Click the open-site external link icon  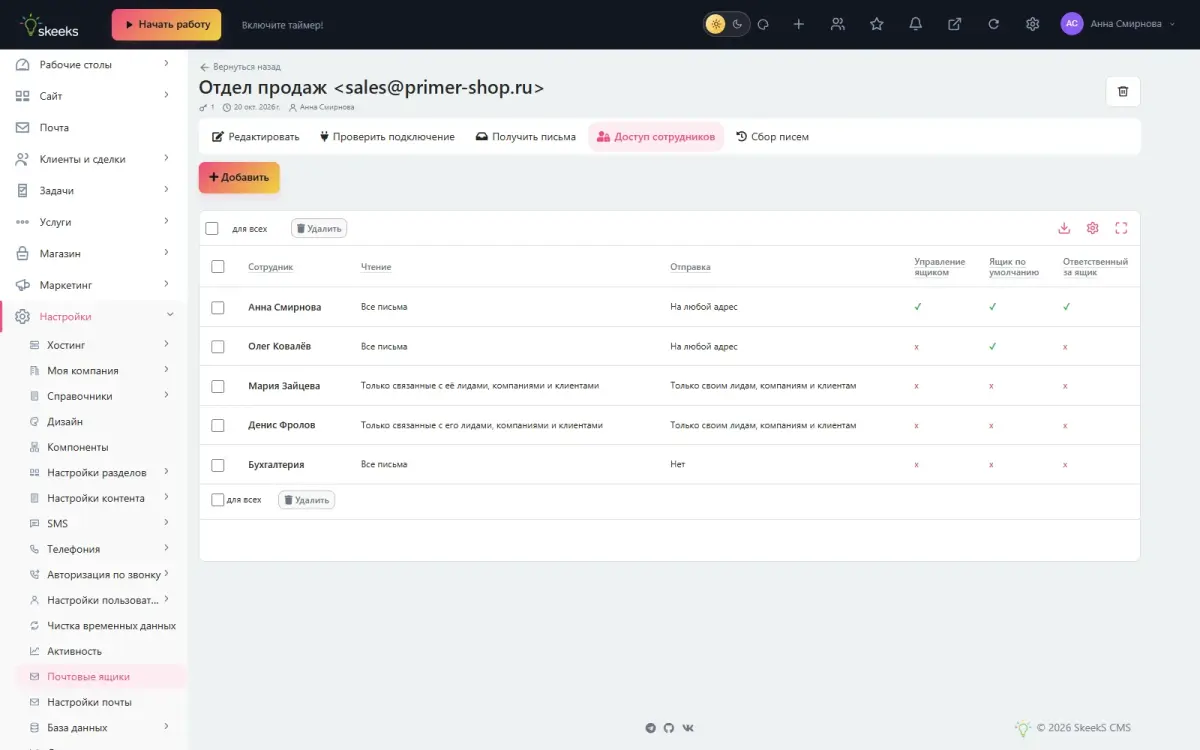pyautogui.click(x=955, y=24)
